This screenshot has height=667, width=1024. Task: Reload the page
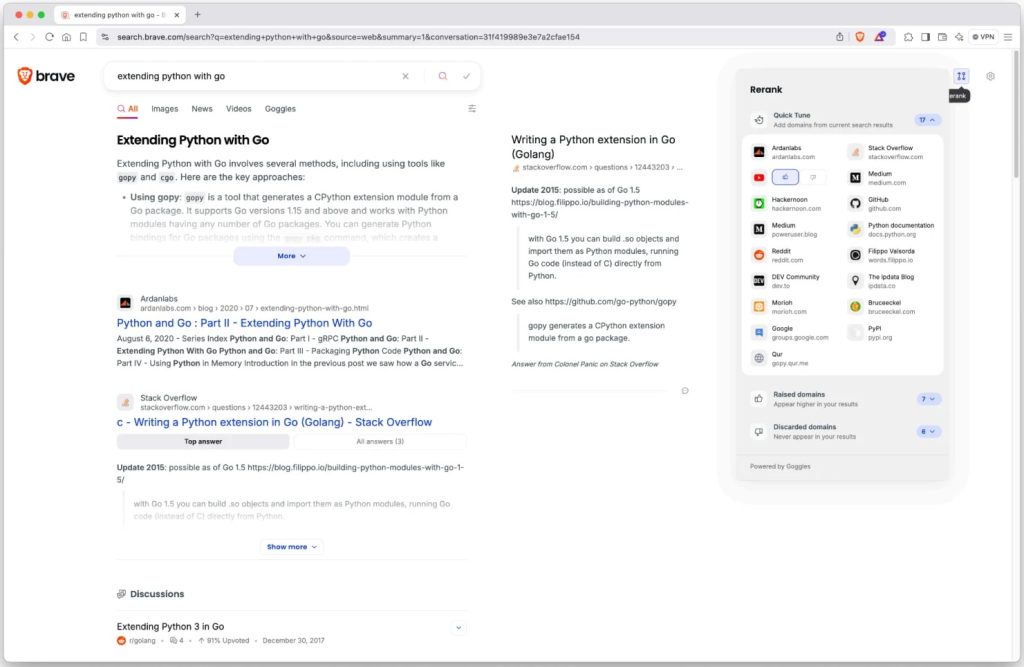pos(50,37)
